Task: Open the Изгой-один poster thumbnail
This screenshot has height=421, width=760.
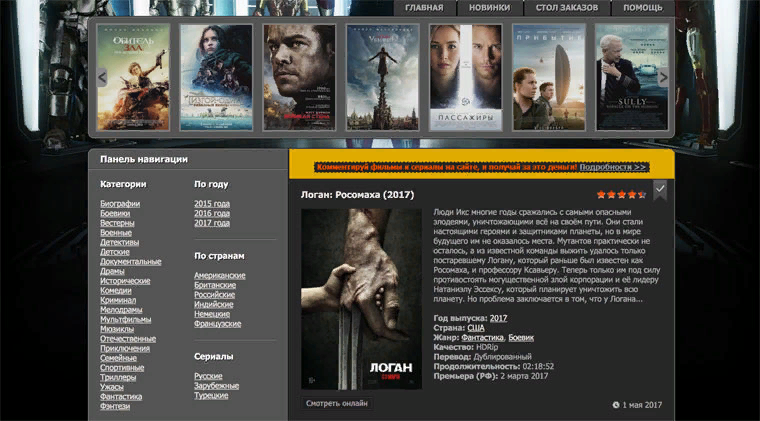Action: pos(216,78)
